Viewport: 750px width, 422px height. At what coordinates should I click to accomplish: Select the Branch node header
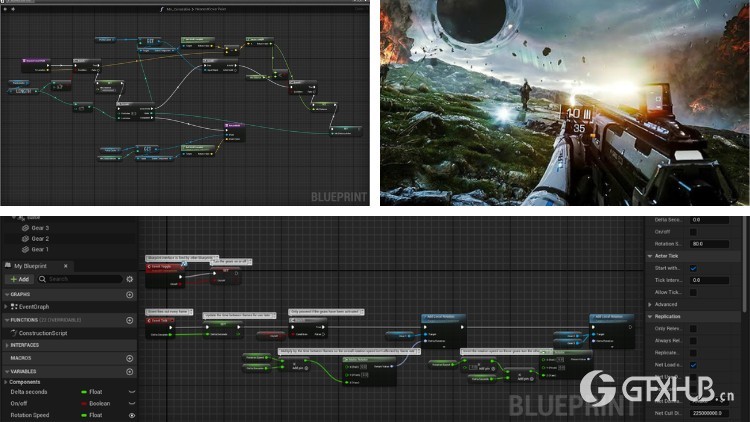(x=308, y=320)
